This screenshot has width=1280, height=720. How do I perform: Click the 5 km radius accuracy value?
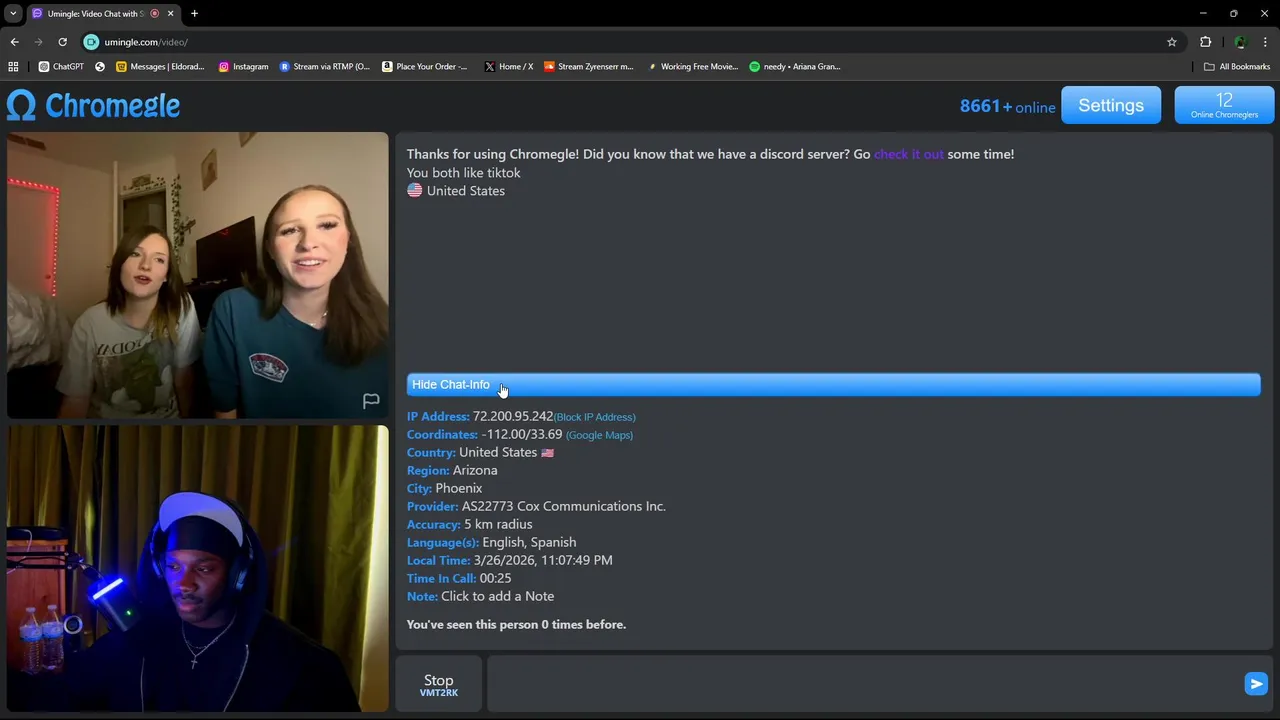tap(498, 524)
